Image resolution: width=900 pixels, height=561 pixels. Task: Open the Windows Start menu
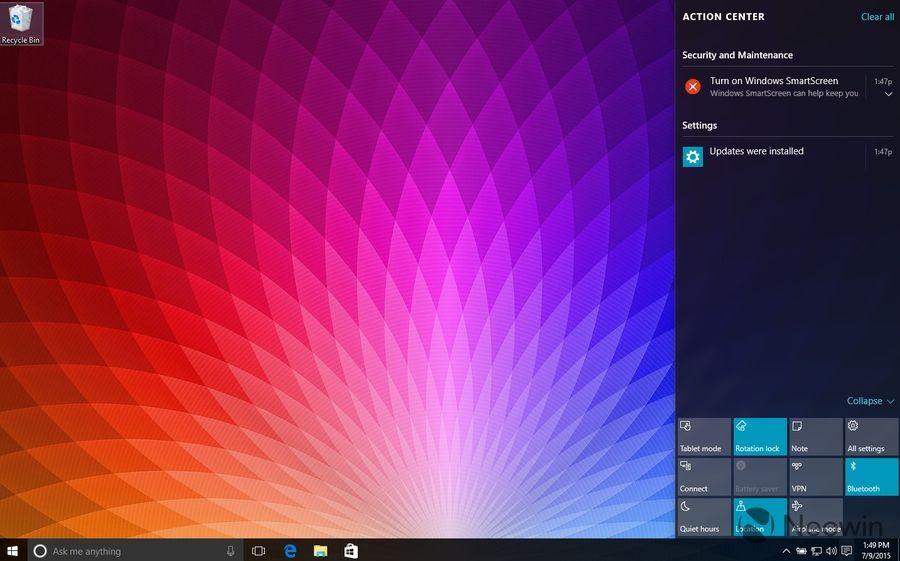pos(12,551)
